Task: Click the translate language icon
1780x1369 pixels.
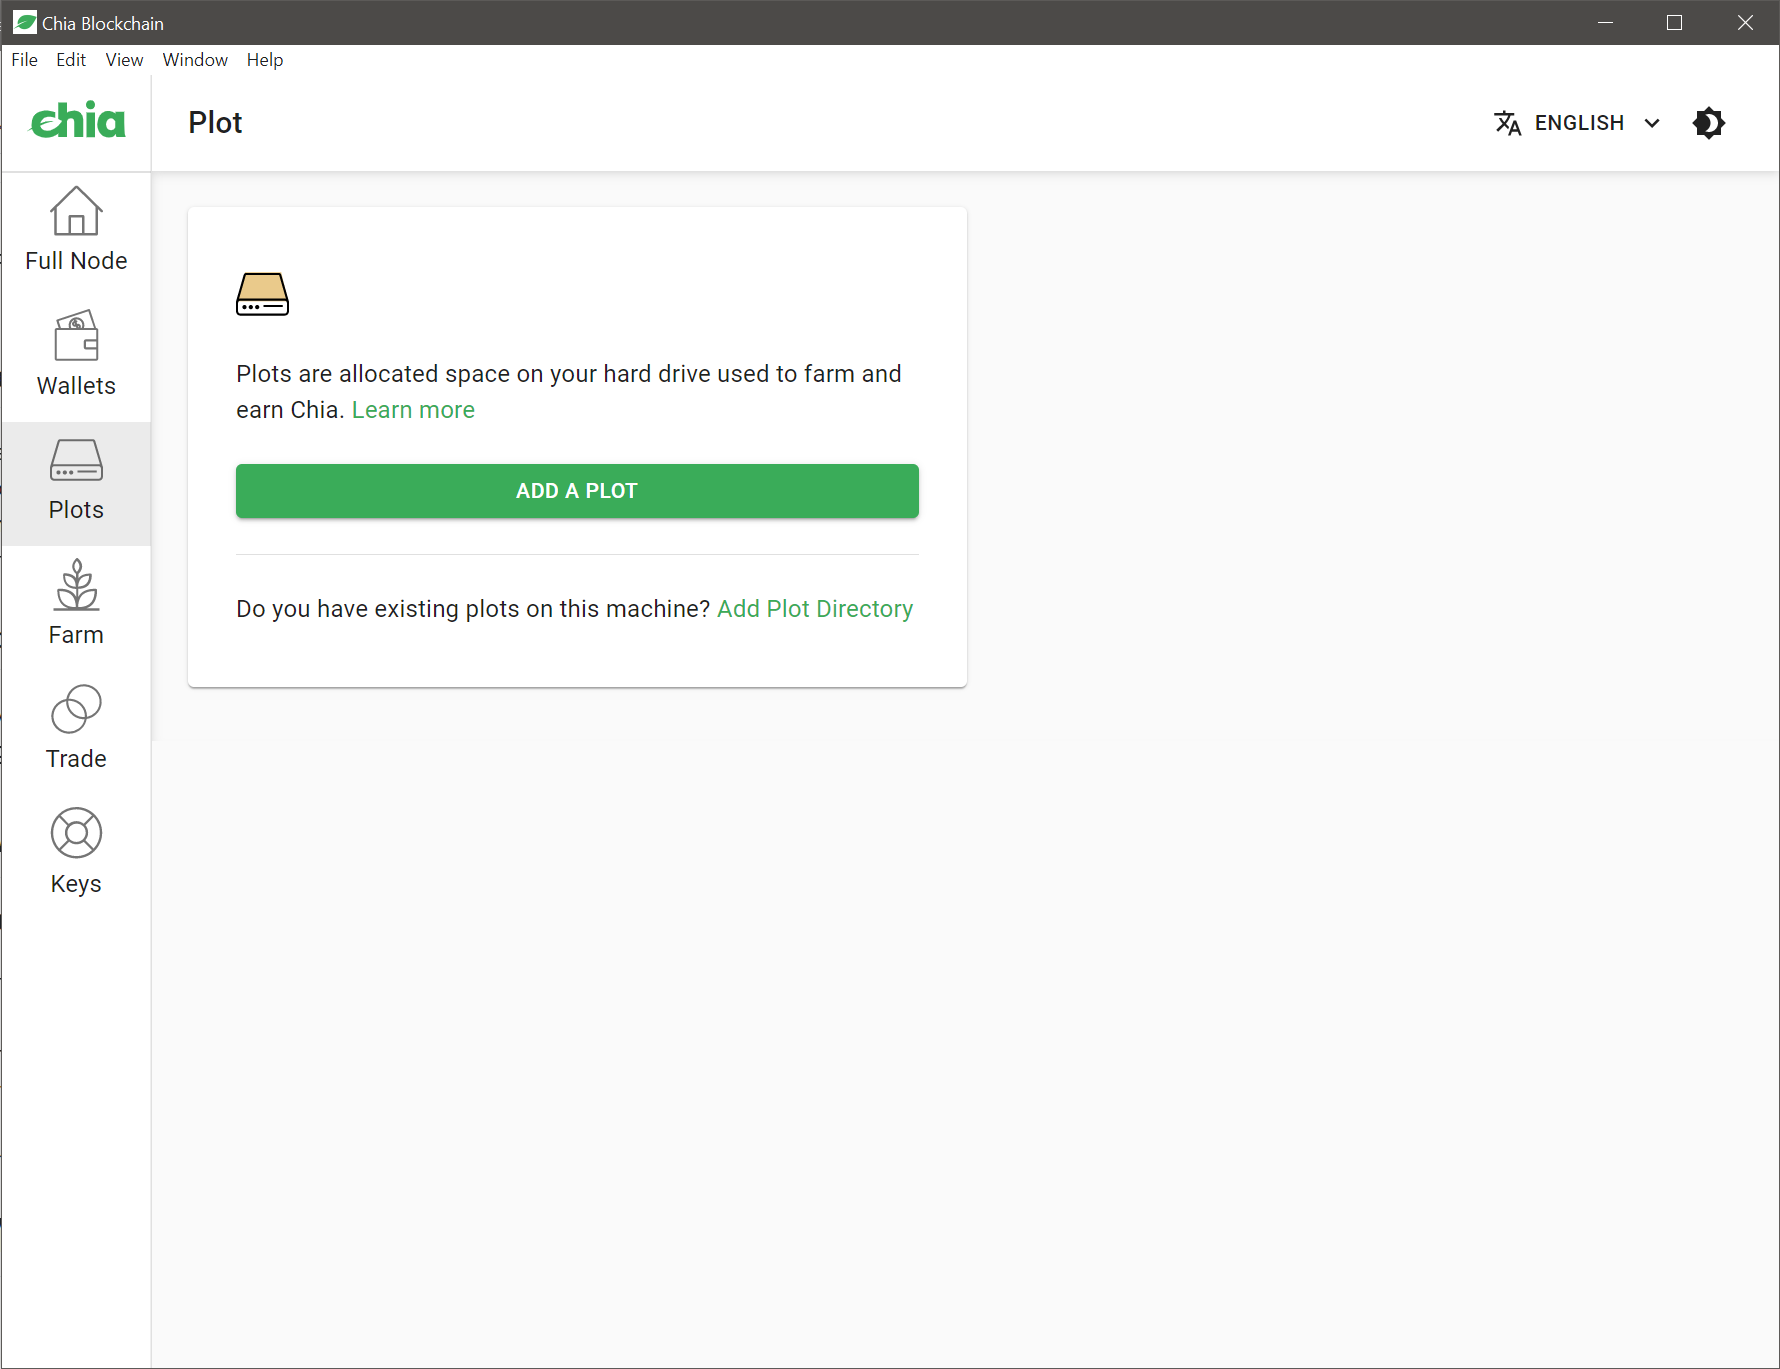Action: pyautogui.click(x=1507, y=123)
